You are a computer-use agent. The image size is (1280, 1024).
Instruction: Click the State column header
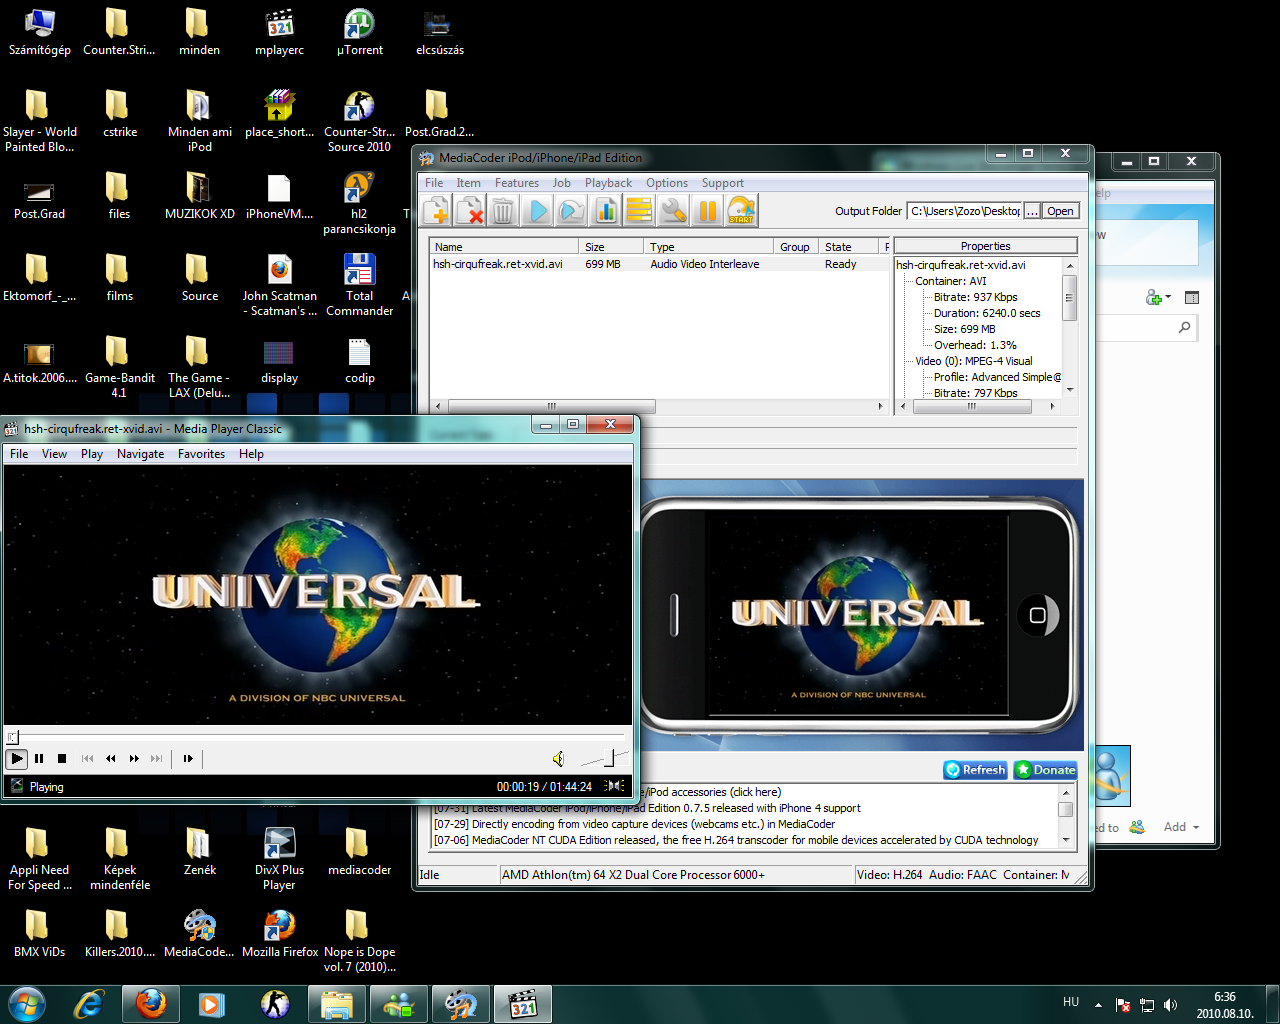point(849,247)
